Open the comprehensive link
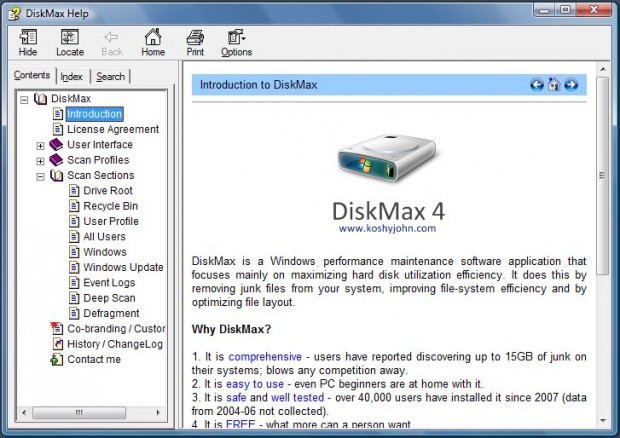 coord(265,357)
